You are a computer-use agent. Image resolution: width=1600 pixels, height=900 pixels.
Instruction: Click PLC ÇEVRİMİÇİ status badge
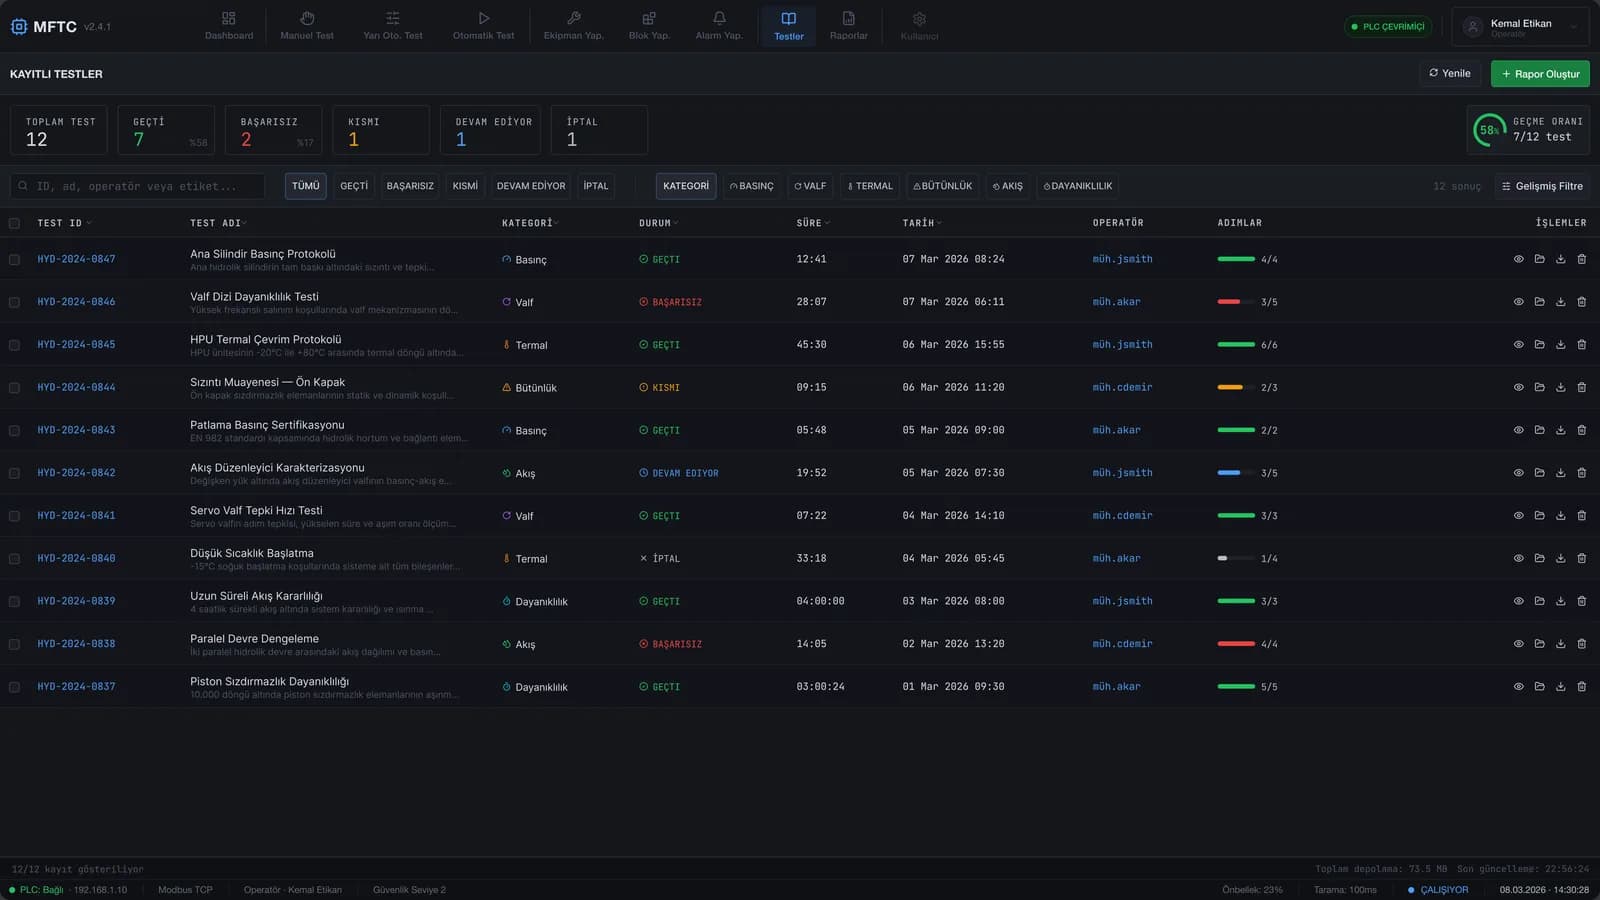point(1388,27)
